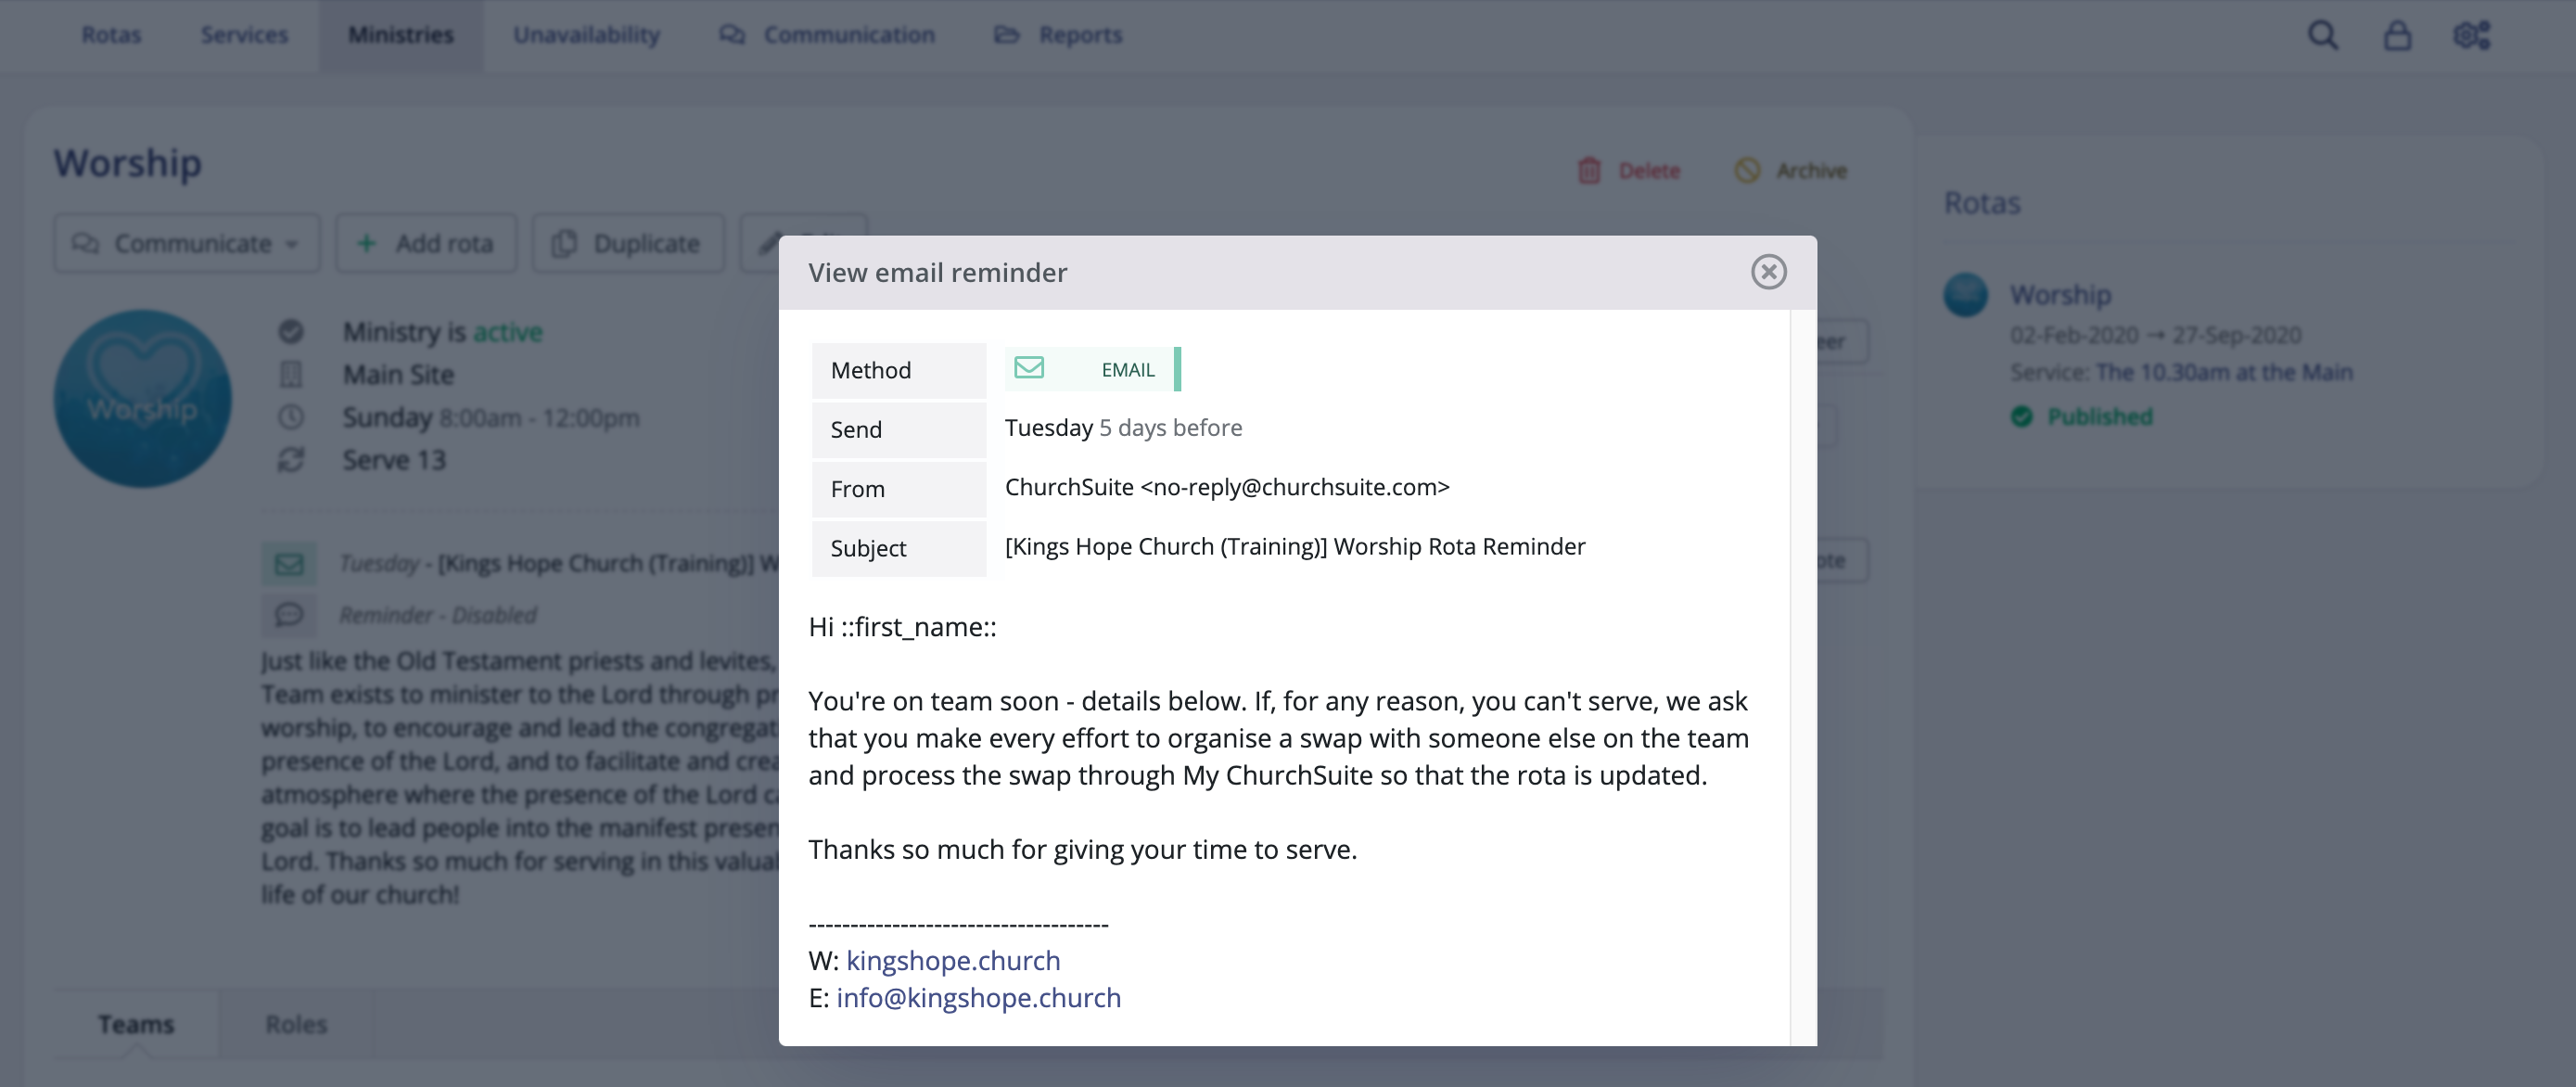
Task: Switch to the Roles tab
Action: 295,1023
